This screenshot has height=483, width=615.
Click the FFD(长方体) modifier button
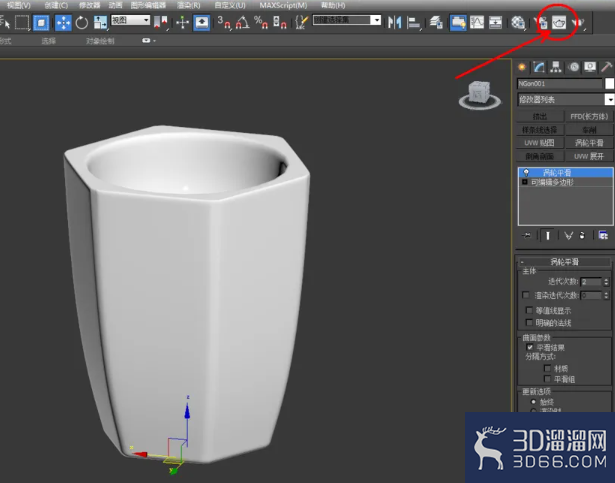(590, 117)
